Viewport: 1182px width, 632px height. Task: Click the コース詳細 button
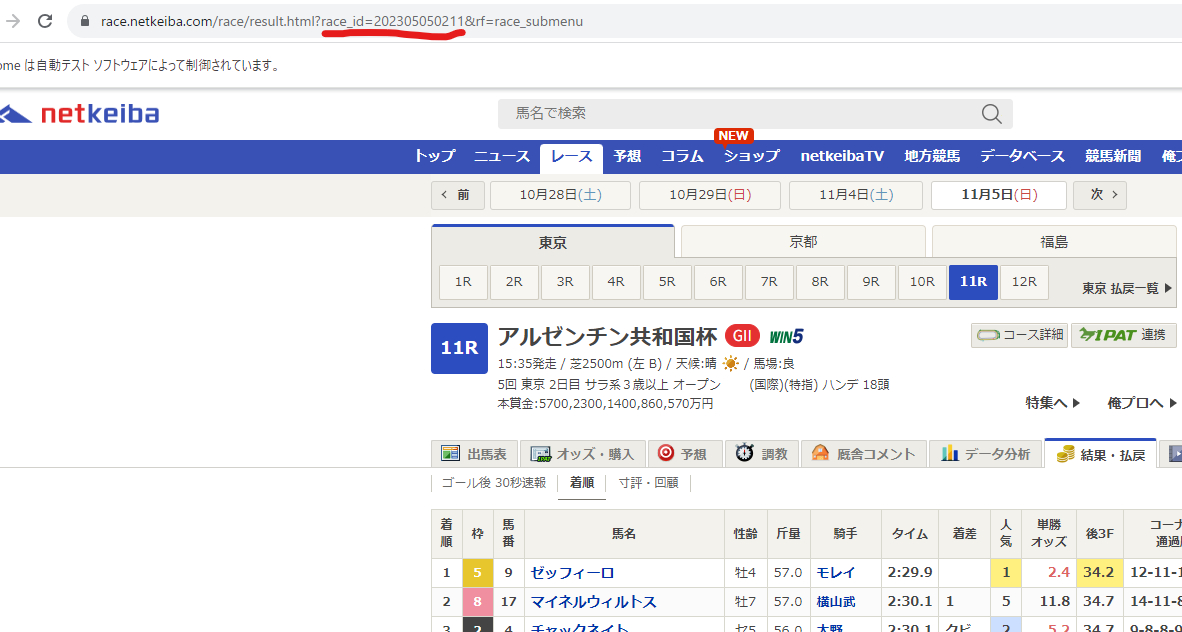pyautogui.click(x=1019, y=336)
